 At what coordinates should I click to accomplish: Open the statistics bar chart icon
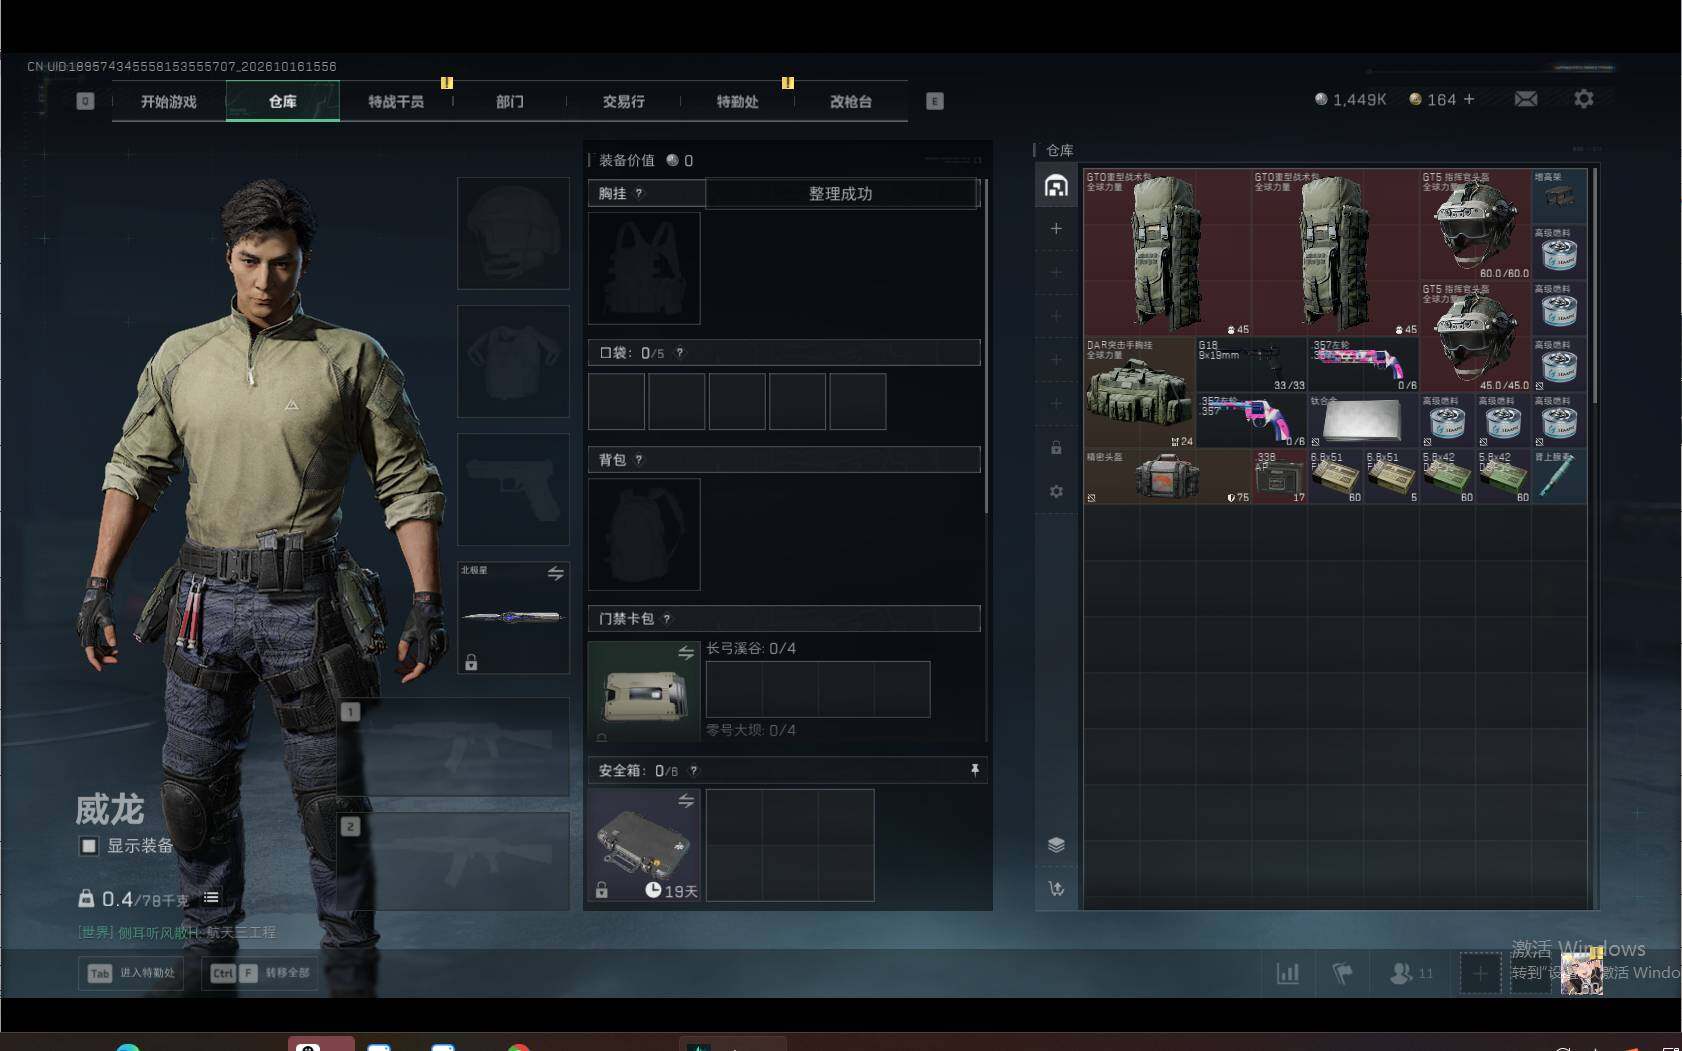(1288, 973)
